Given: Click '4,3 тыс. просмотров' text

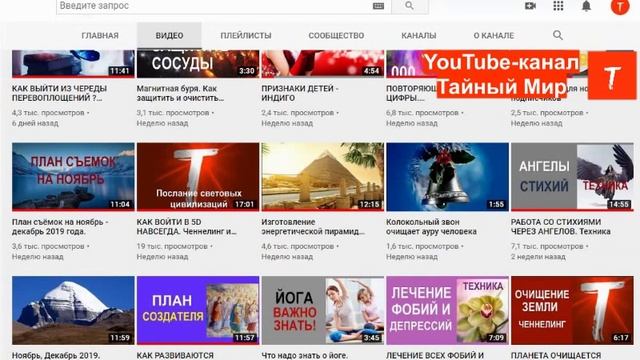Looking at the screenshot, I should pyautogui.click(x=48, y=113).
